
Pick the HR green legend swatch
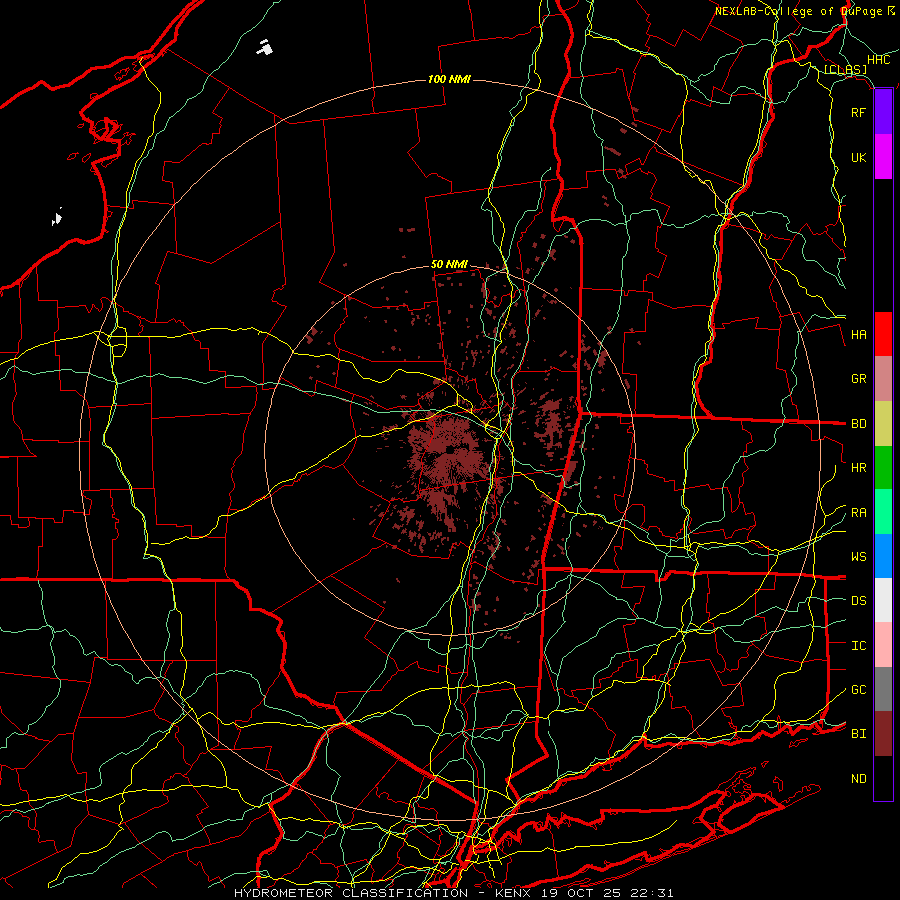click(883, 468)
